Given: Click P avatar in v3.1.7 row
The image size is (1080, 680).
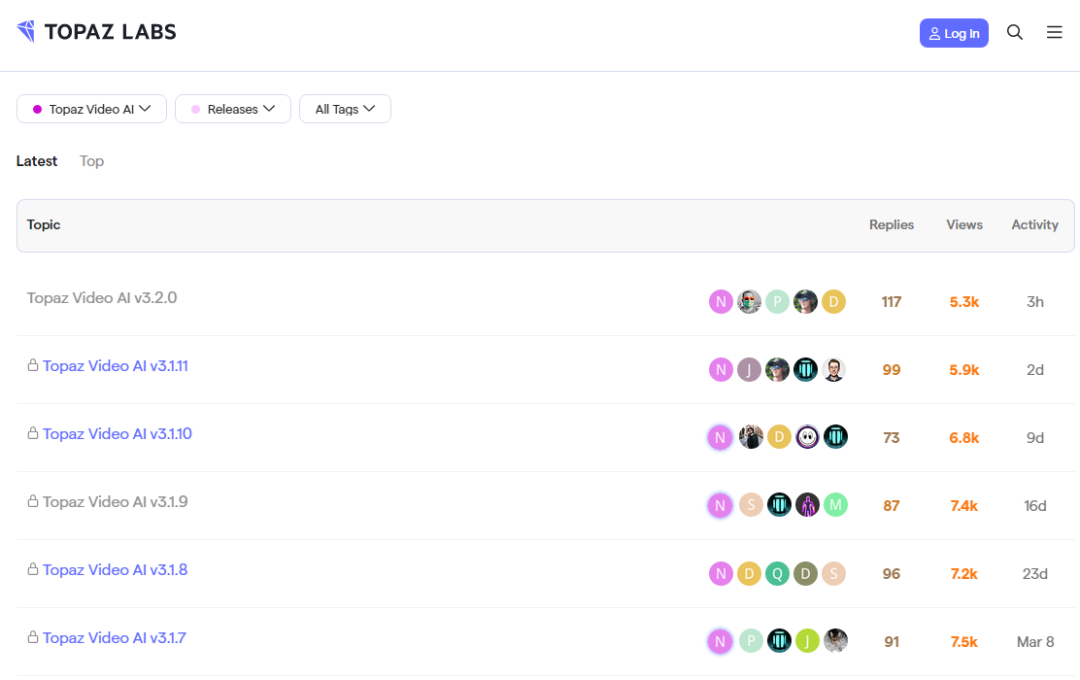Looking at the screenshot, I should pyautogui.click(x=751, y=641).
